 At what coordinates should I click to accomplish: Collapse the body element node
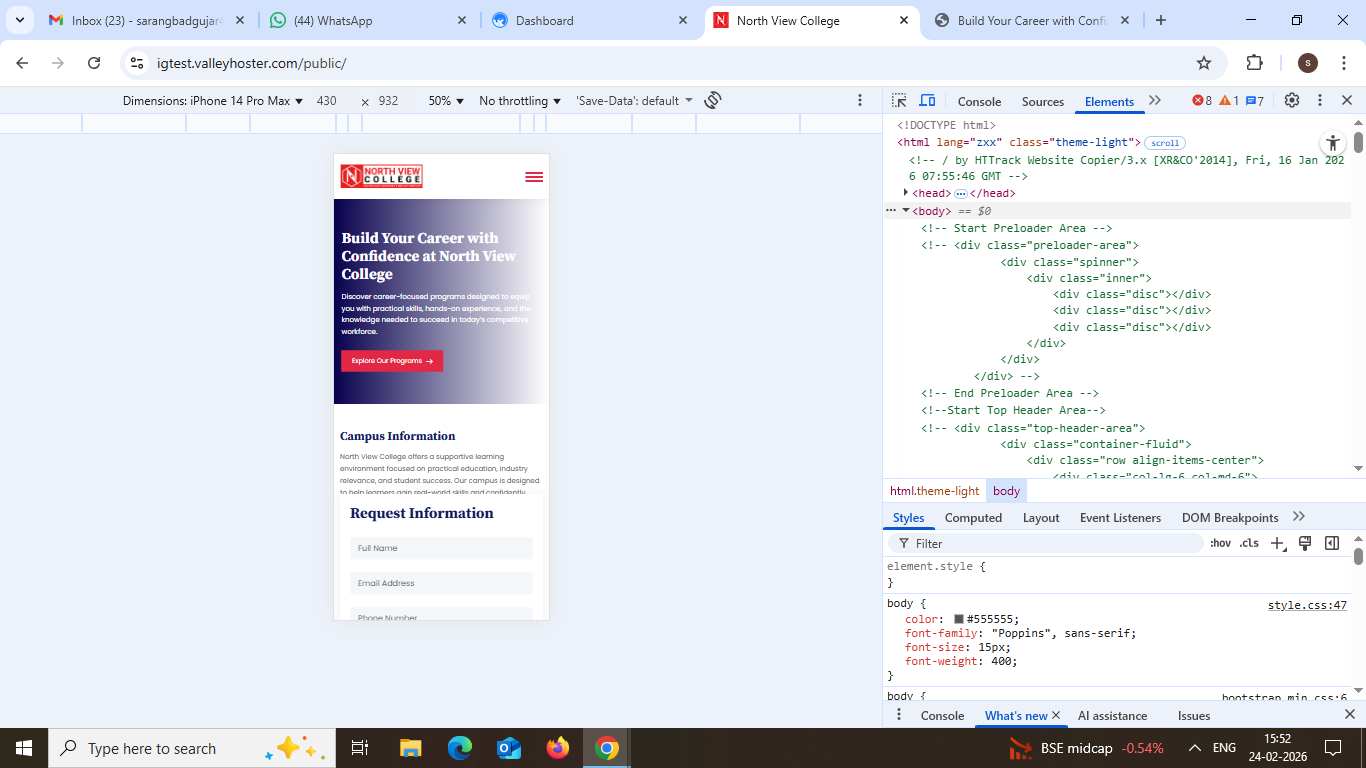click(906, 210)
